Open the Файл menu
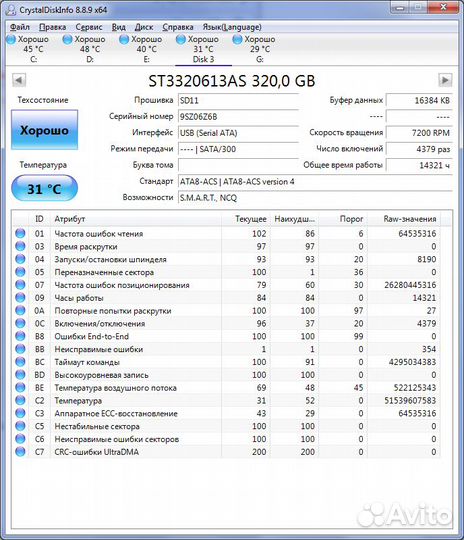This screenshot has height=540, width=464. 20,27
